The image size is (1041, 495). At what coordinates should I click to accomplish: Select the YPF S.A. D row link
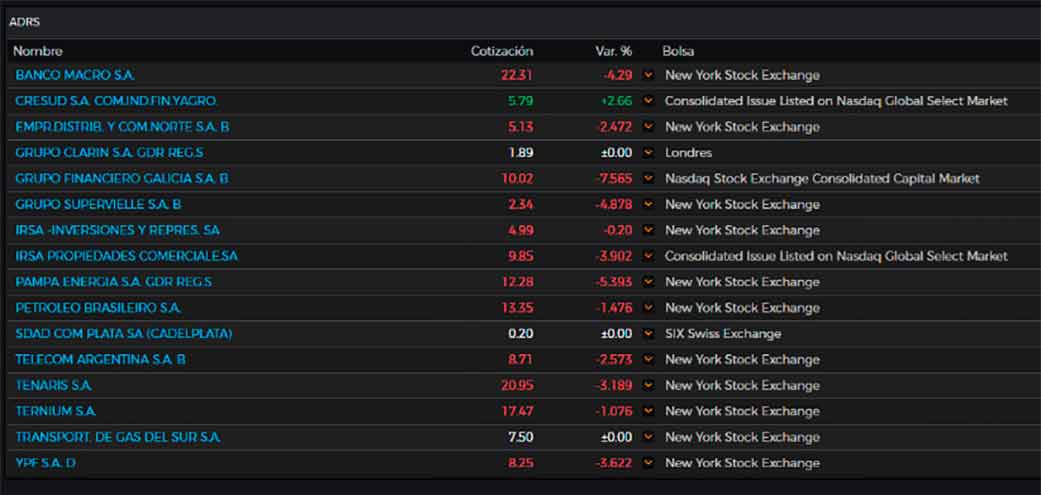(46, 463)
